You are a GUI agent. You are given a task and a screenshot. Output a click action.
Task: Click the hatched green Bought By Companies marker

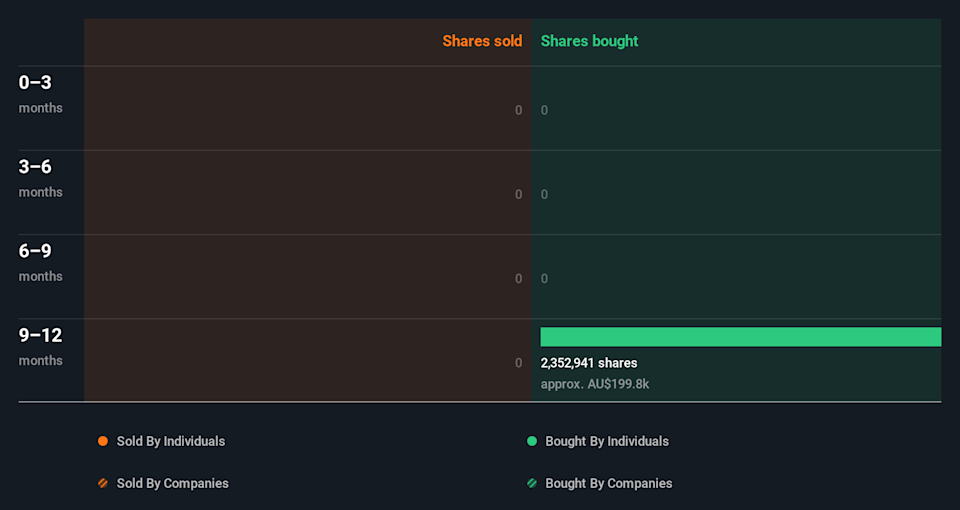pos(532,483)
